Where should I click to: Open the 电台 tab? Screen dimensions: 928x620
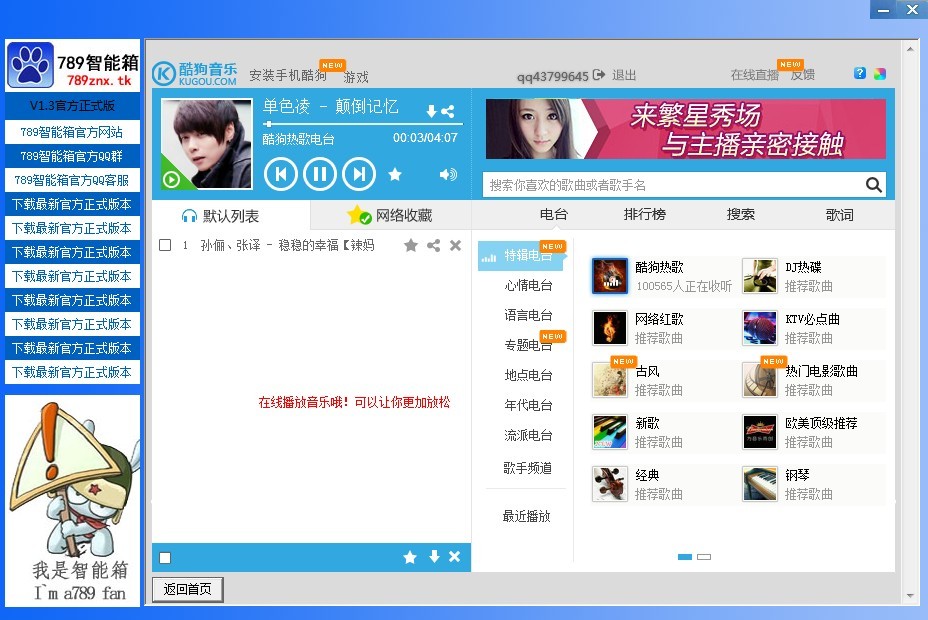[553, 214]
